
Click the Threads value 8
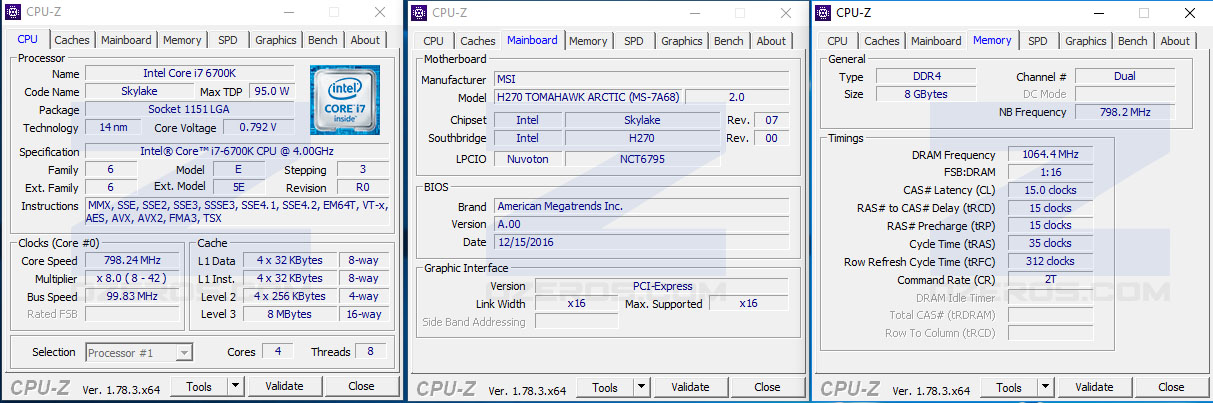coord(370,351)
